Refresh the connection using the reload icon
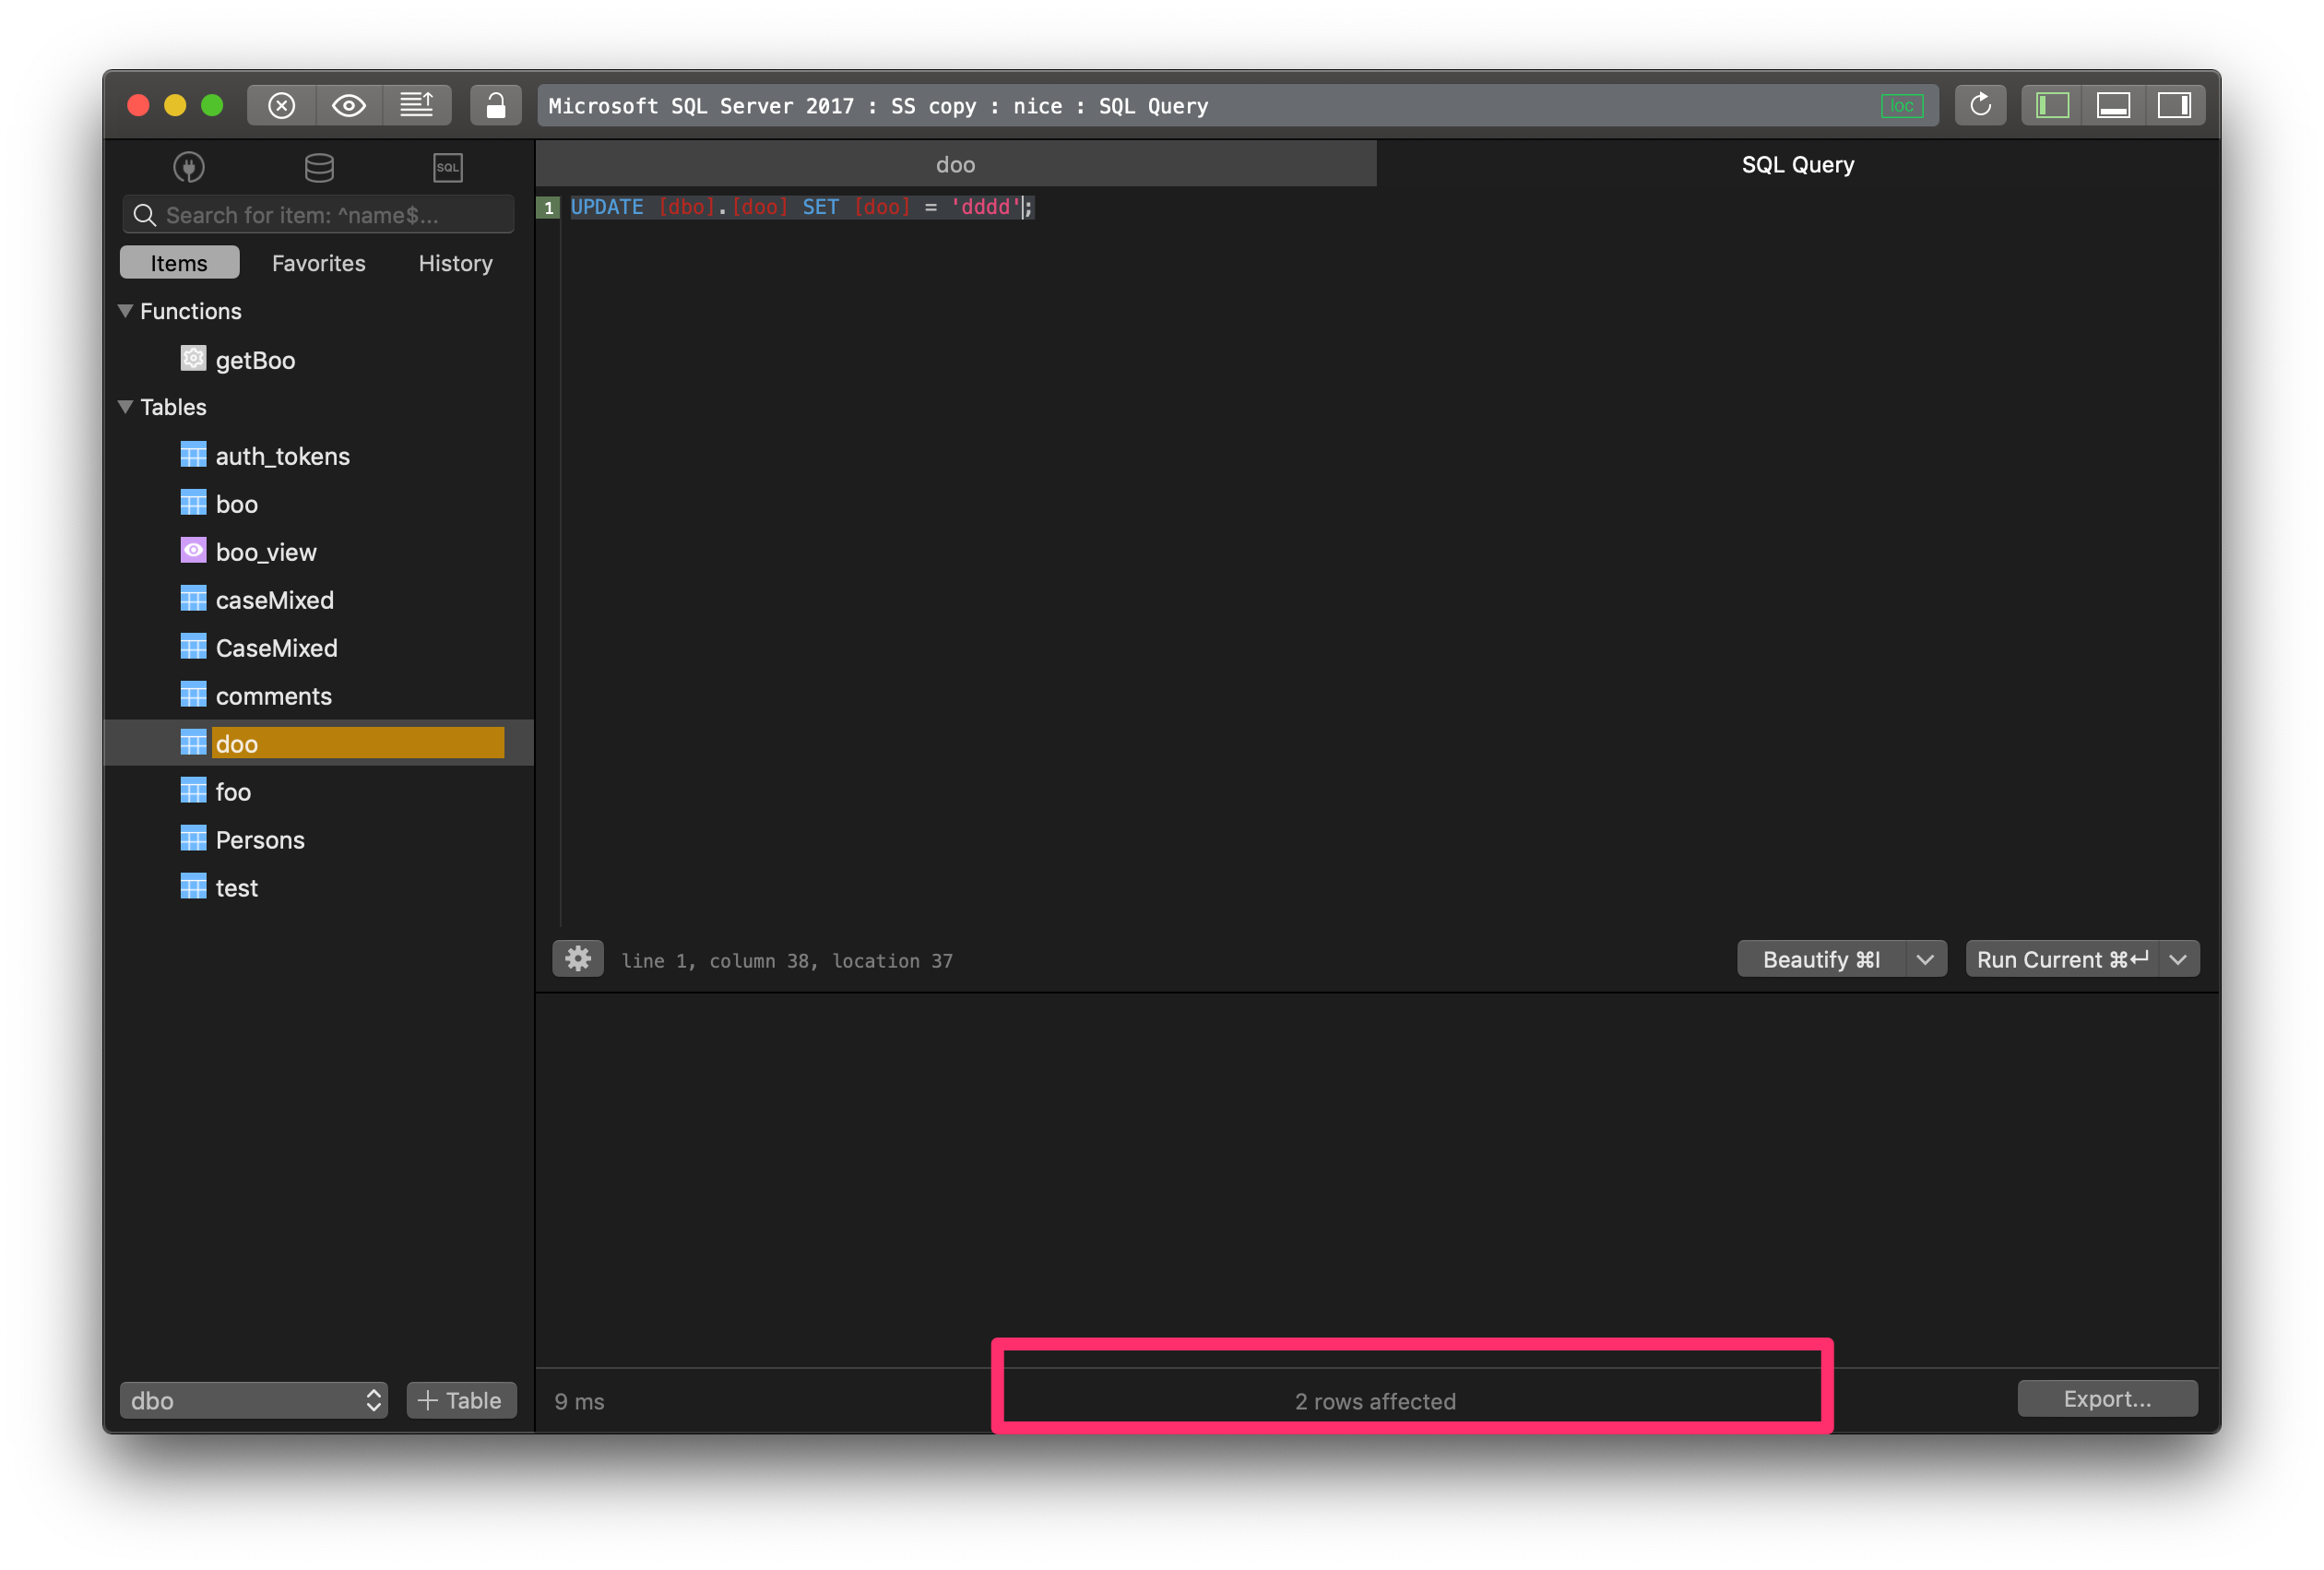The image size is (2324, 1570). coord(1981,105)
